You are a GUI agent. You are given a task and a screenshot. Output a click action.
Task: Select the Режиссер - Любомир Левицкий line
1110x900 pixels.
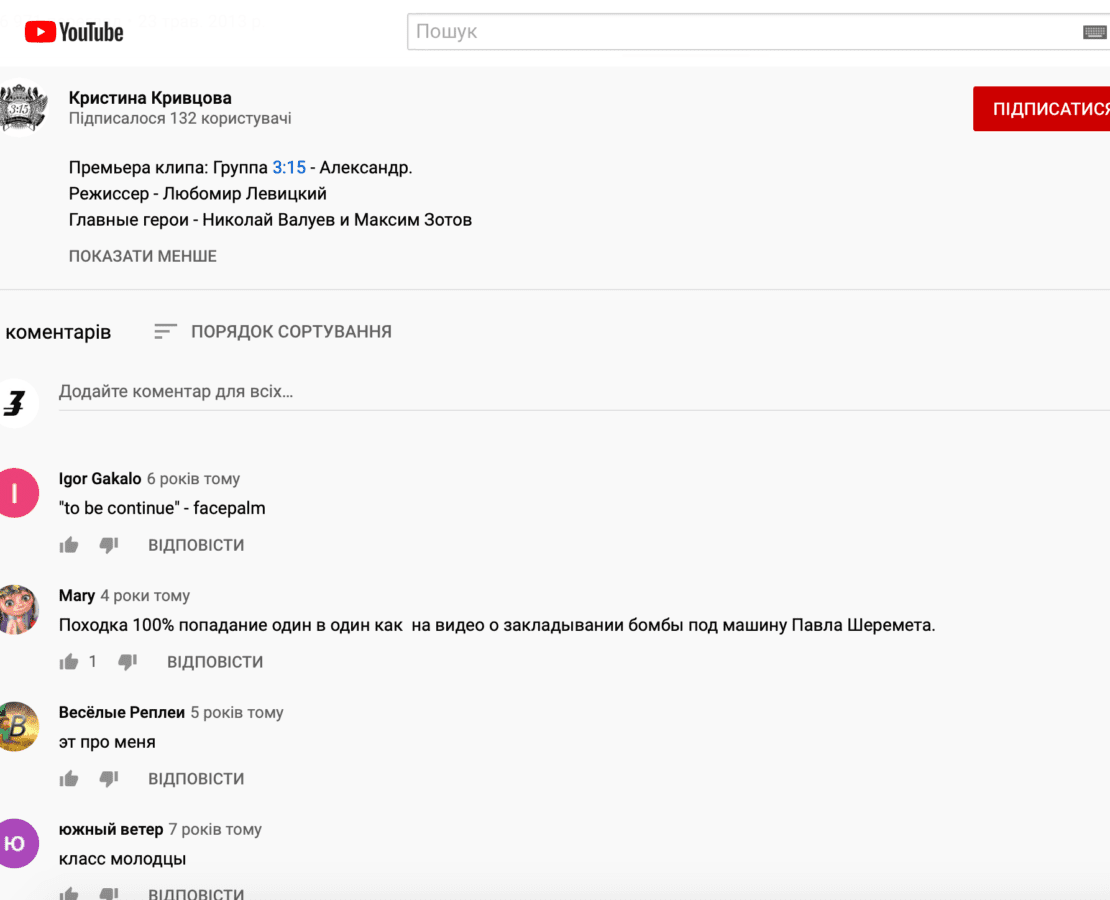point(198,193)
